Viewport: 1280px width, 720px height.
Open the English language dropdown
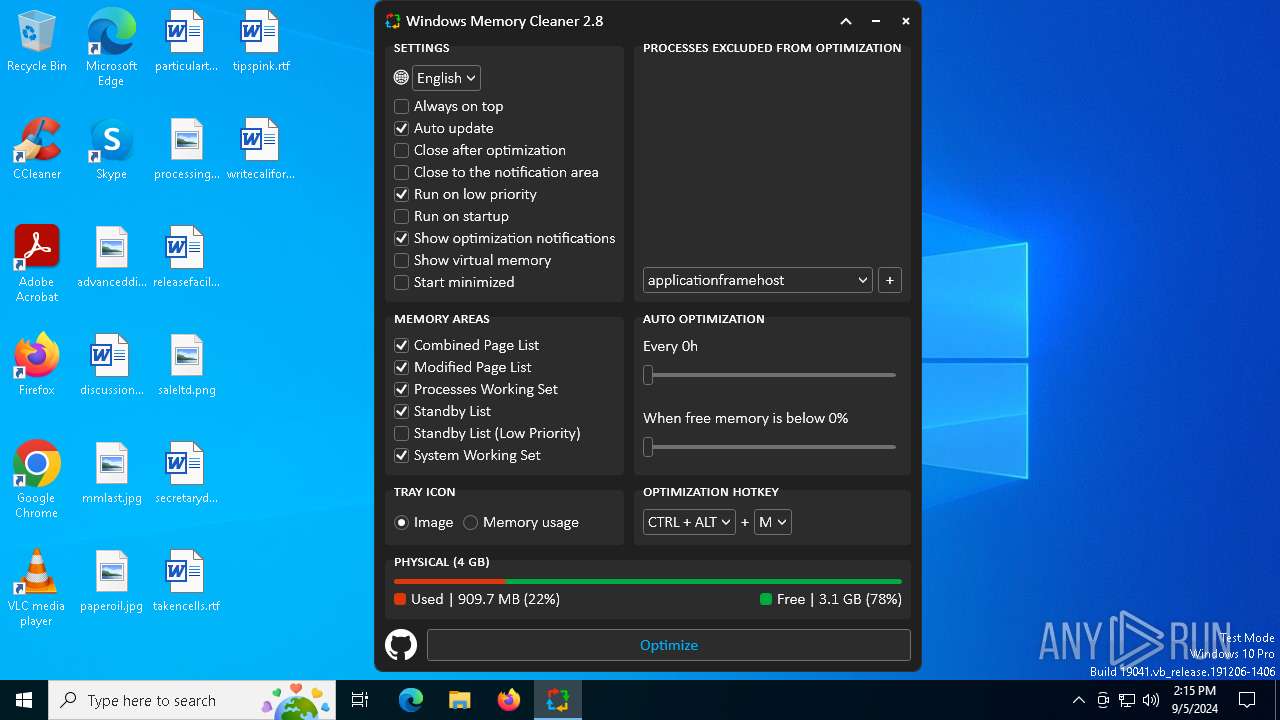pyautogui.click(x=446, y=78)
